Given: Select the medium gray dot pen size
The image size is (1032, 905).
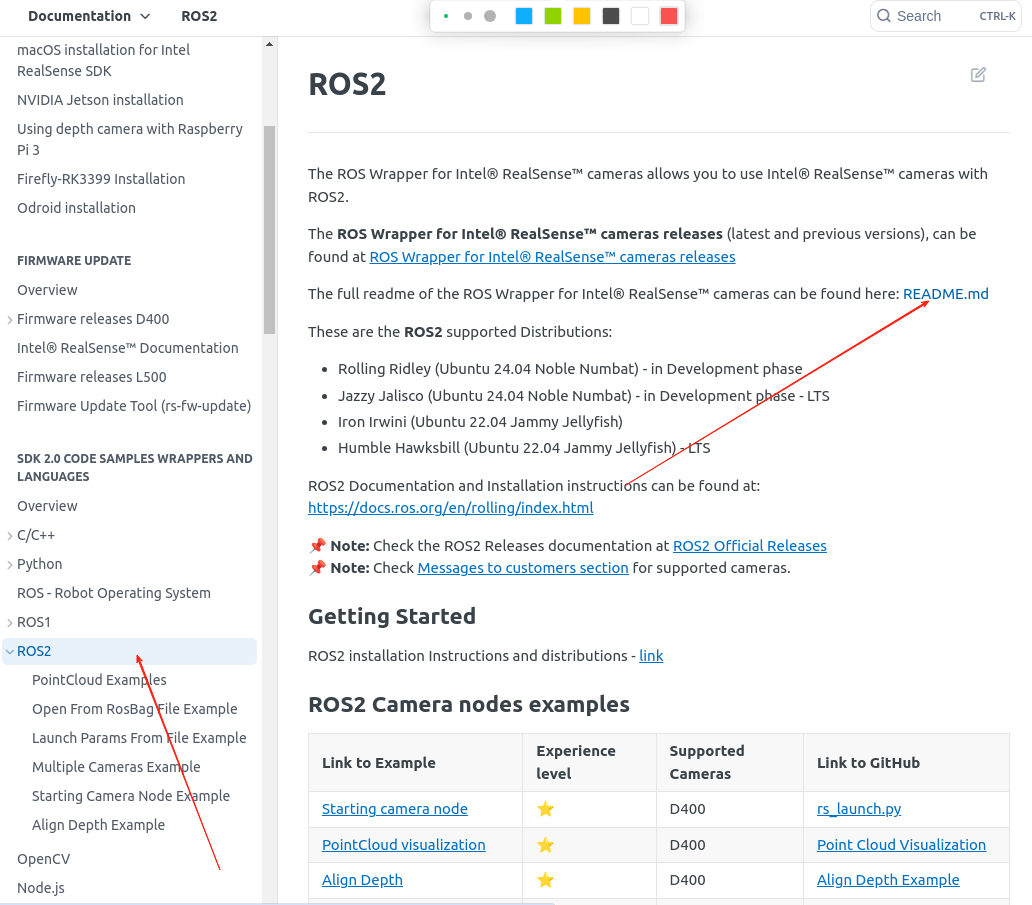Looking at the screenshot, I should pos(468,16).
